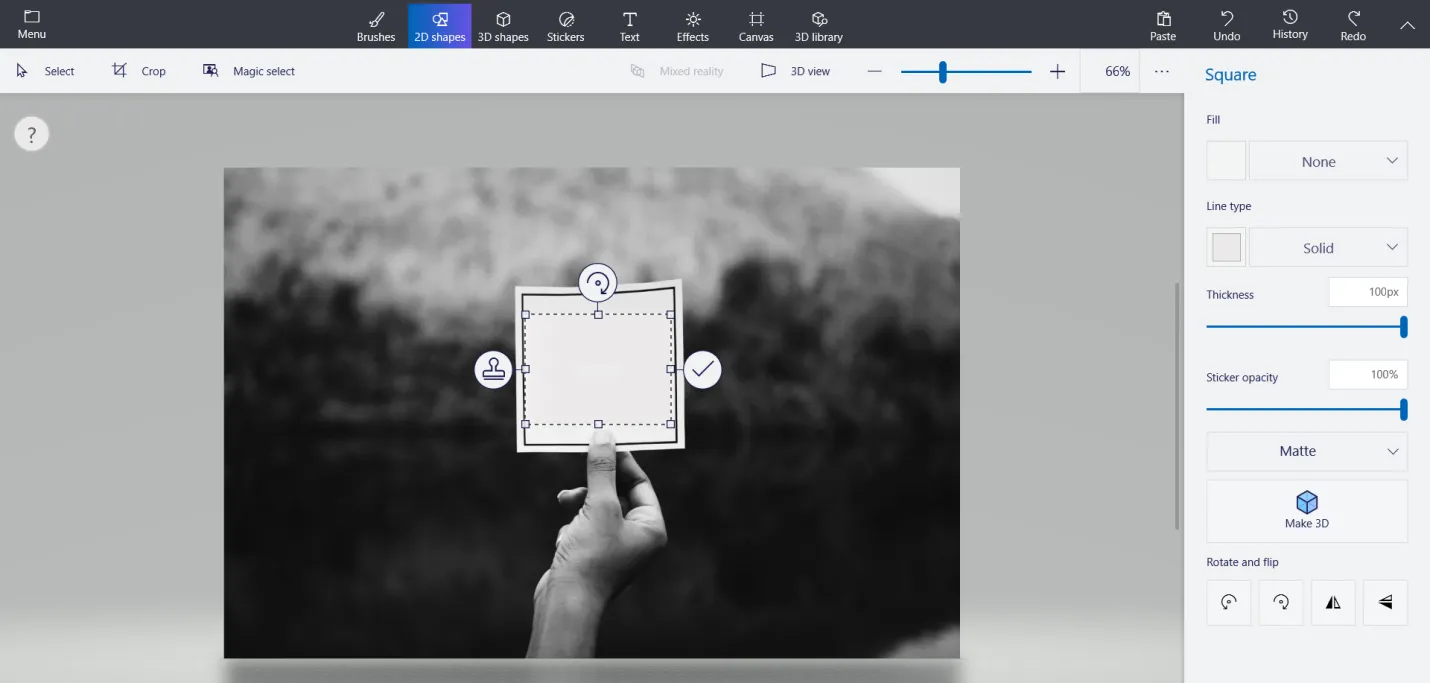Viewport: 1430px width, 683px height.
Task: Activate Magic select
Action: coord(249,71)
